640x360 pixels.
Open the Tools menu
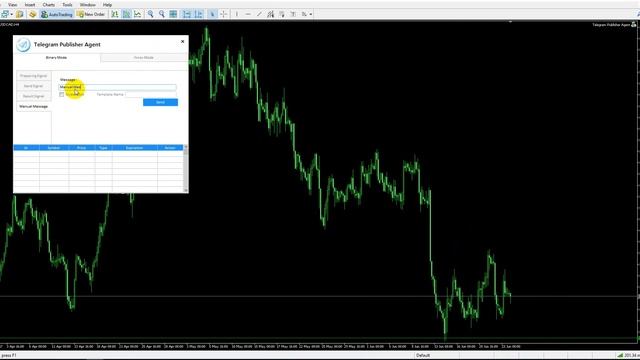[67, 5]
